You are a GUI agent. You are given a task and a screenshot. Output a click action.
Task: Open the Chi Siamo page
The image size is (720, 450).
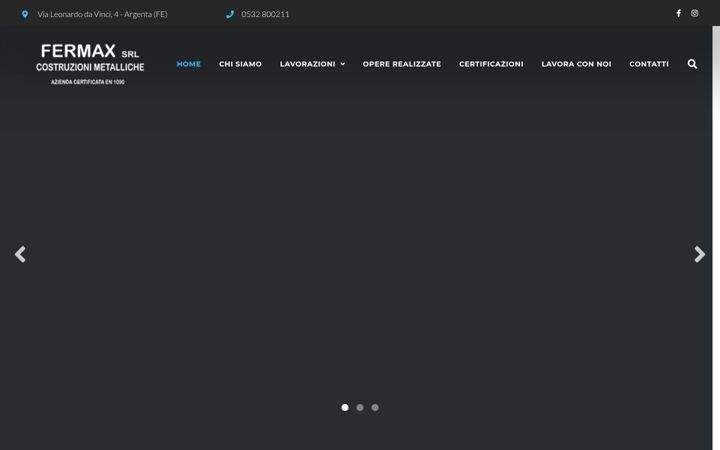(240, 64)
